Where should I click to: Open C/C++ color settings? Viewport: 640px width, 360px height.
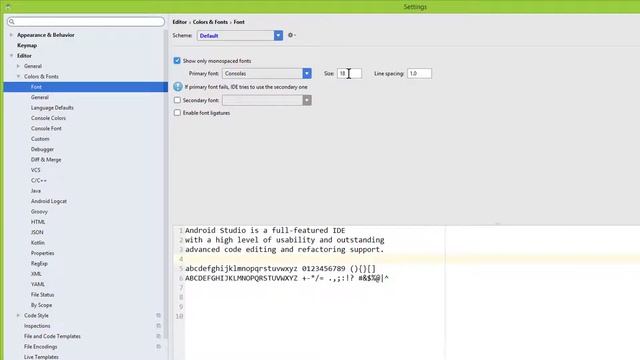tap(39, 180)
